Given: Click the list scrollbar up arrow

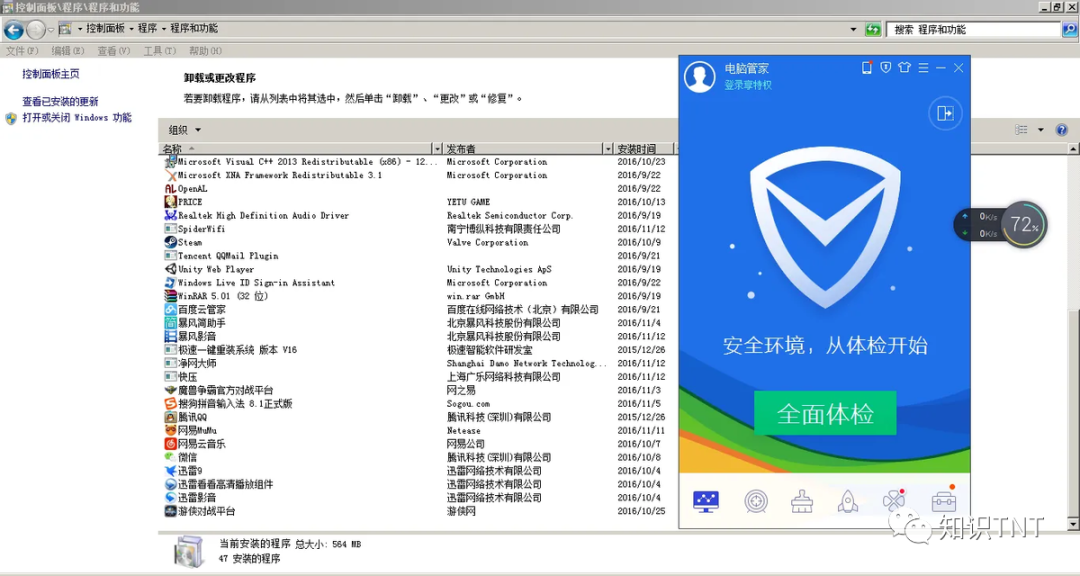Looking at the screenshot, I should pos(1073,149).
